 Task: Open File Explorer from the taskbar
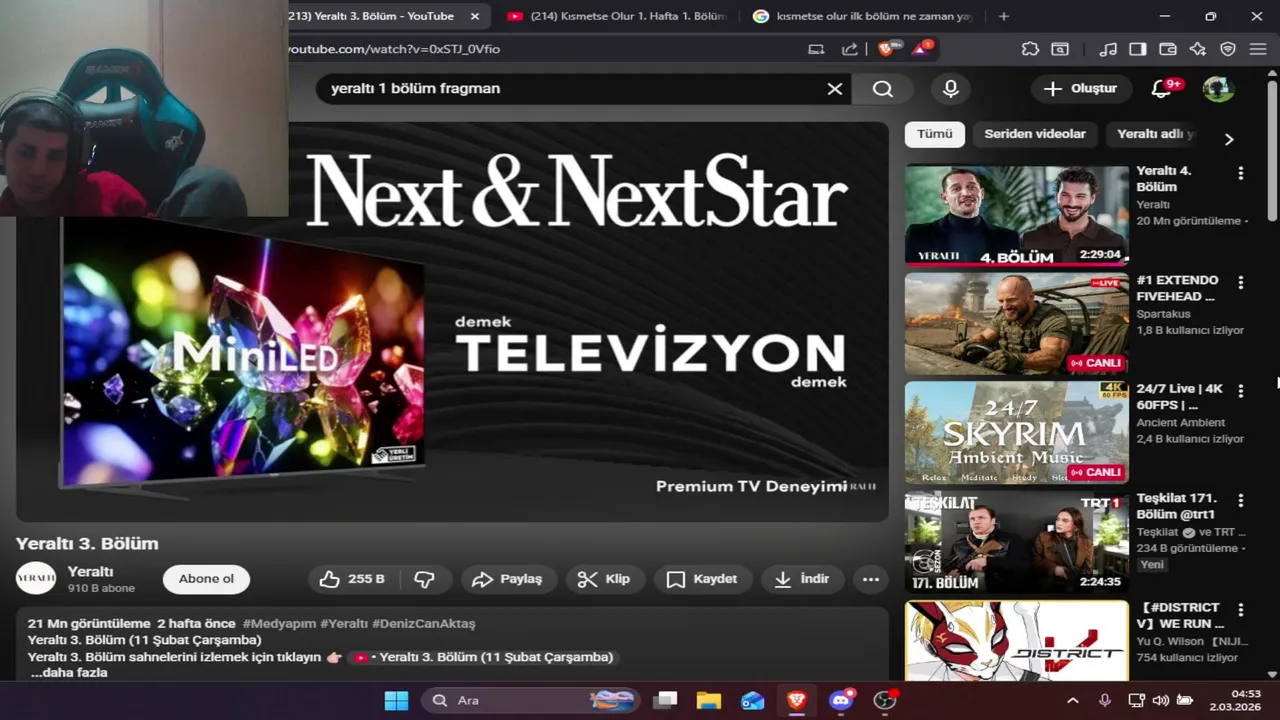(x=709, y=700)
